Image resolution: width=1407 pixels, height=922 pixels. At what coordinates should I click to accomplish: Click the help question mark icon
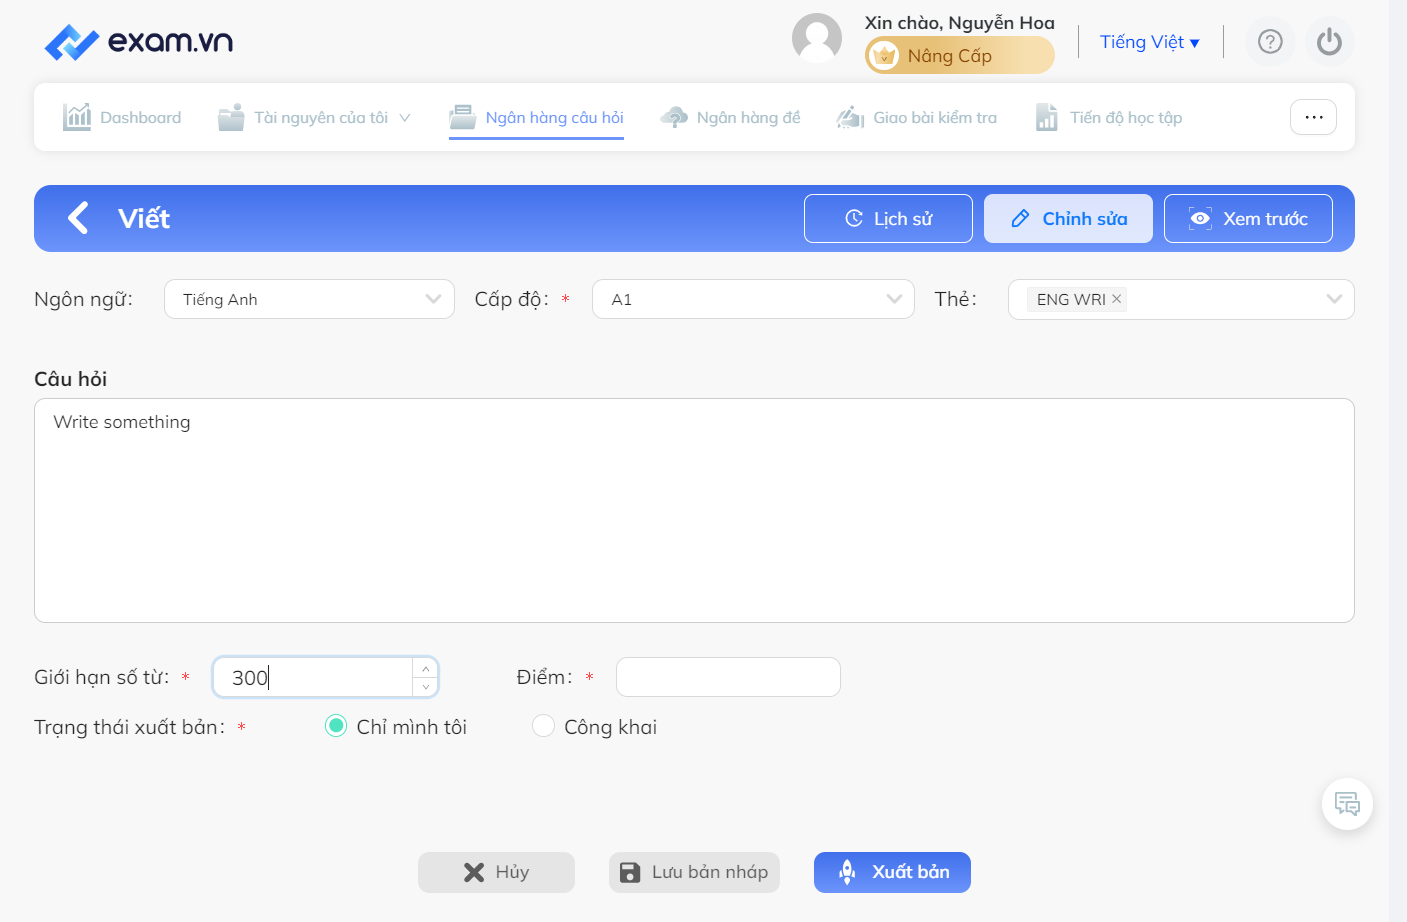pos(1270,42)
